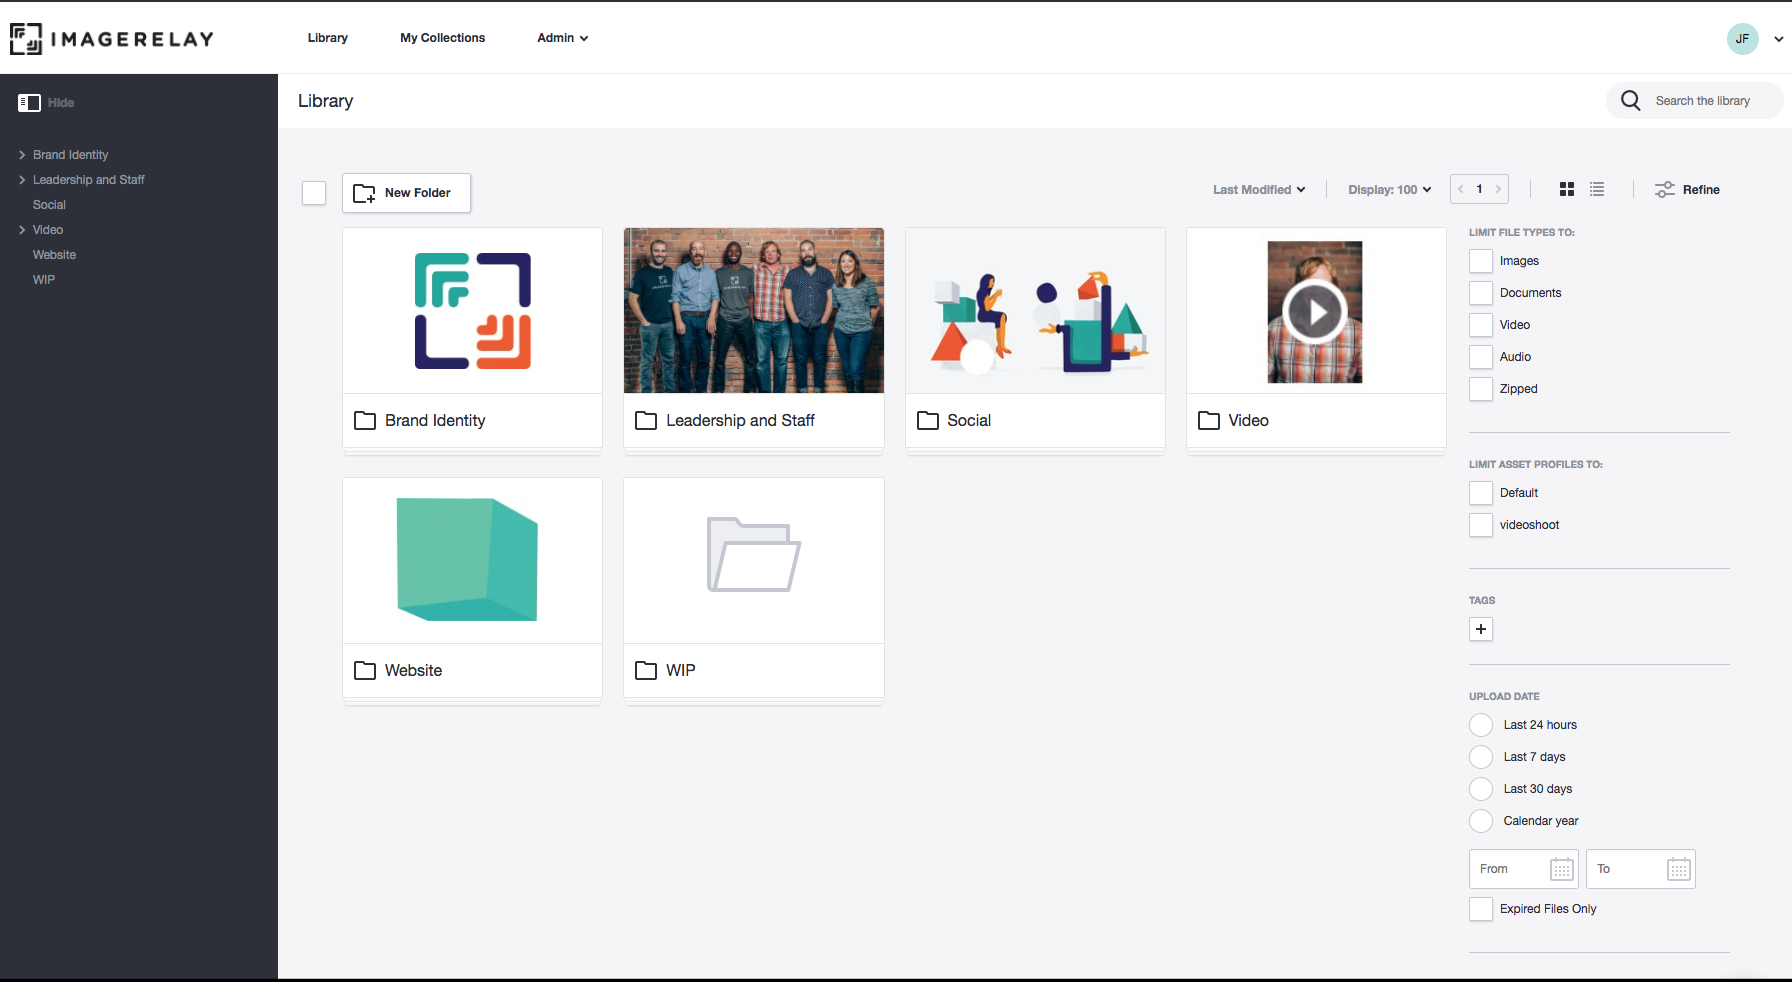Click the folder icon beside Leadership and Staff

646,421
